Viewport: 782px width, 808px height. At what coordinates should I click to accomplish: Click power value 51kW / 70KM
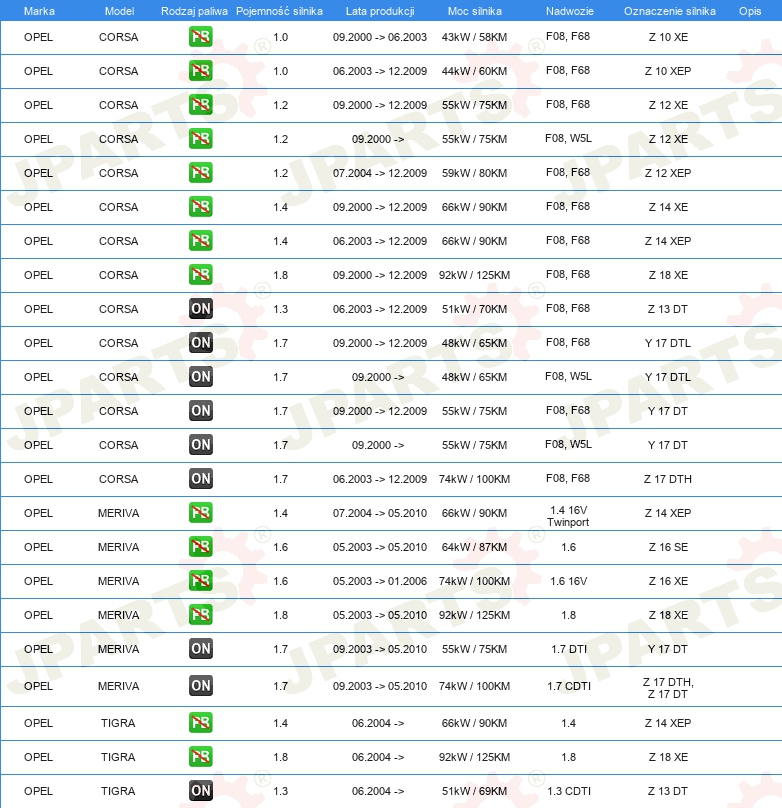(x=474, y=309)
